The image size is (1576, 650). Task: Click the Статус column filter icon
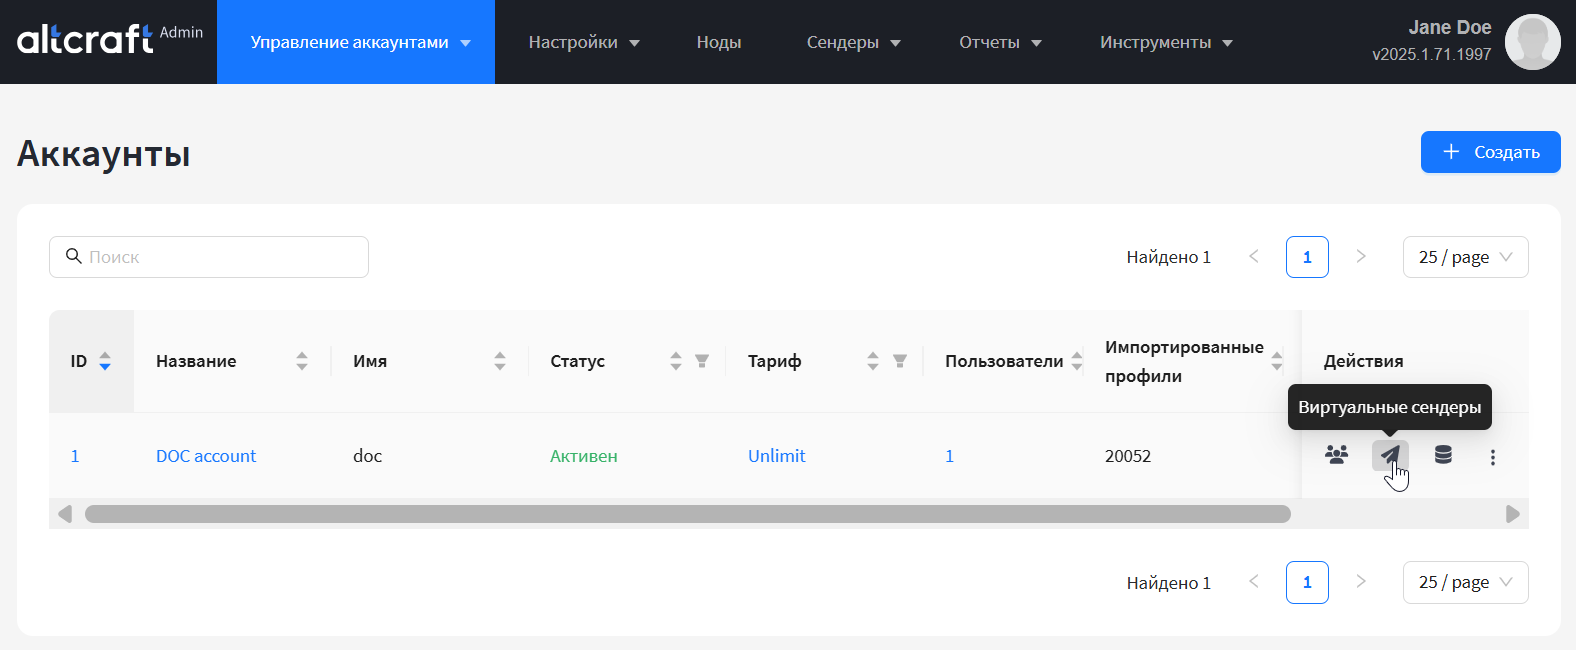702,361
